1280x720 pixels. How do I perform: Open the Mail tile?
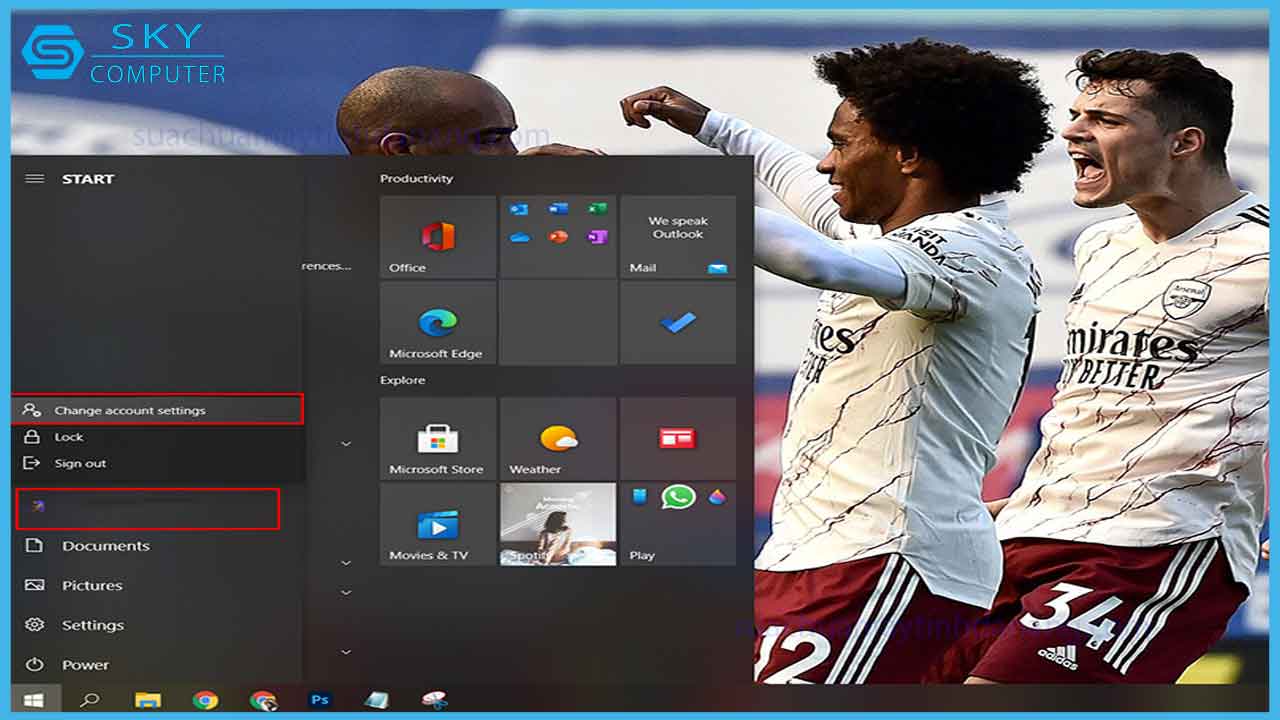pos(678,237)
